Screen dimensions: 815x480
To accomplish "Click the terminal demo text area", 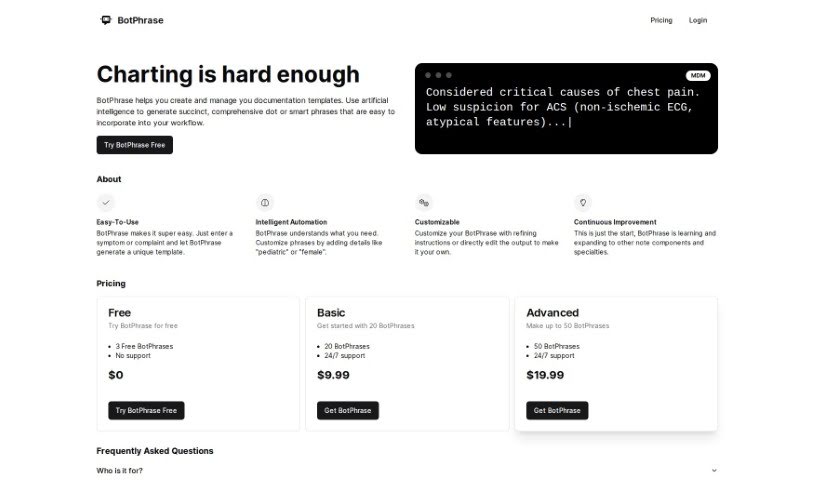I will point(560,108).
